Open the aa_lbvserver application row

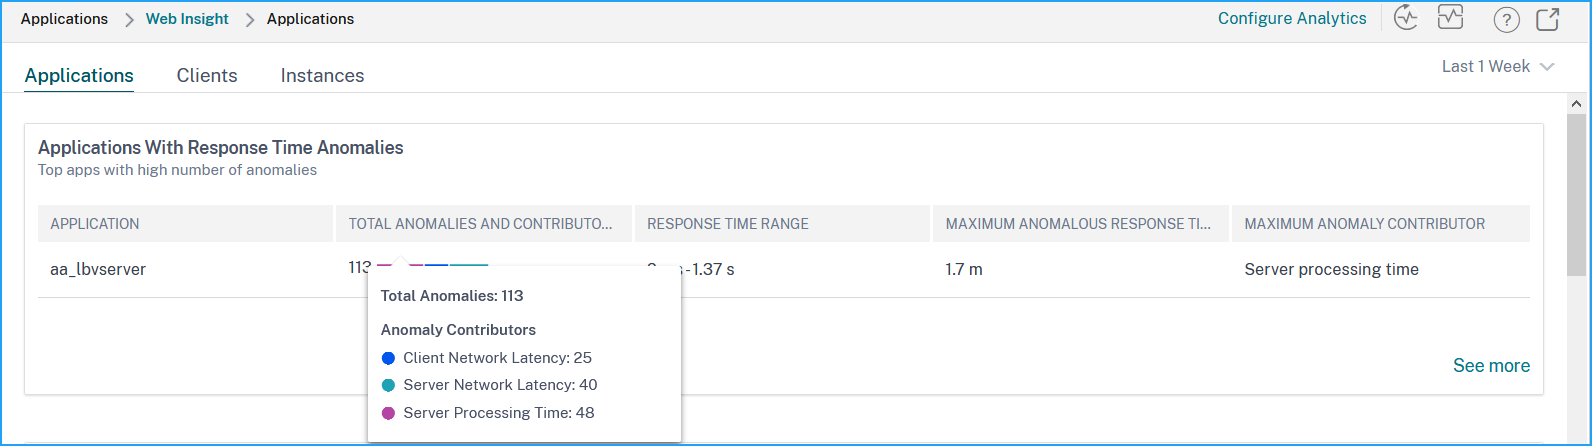[784, 269]
